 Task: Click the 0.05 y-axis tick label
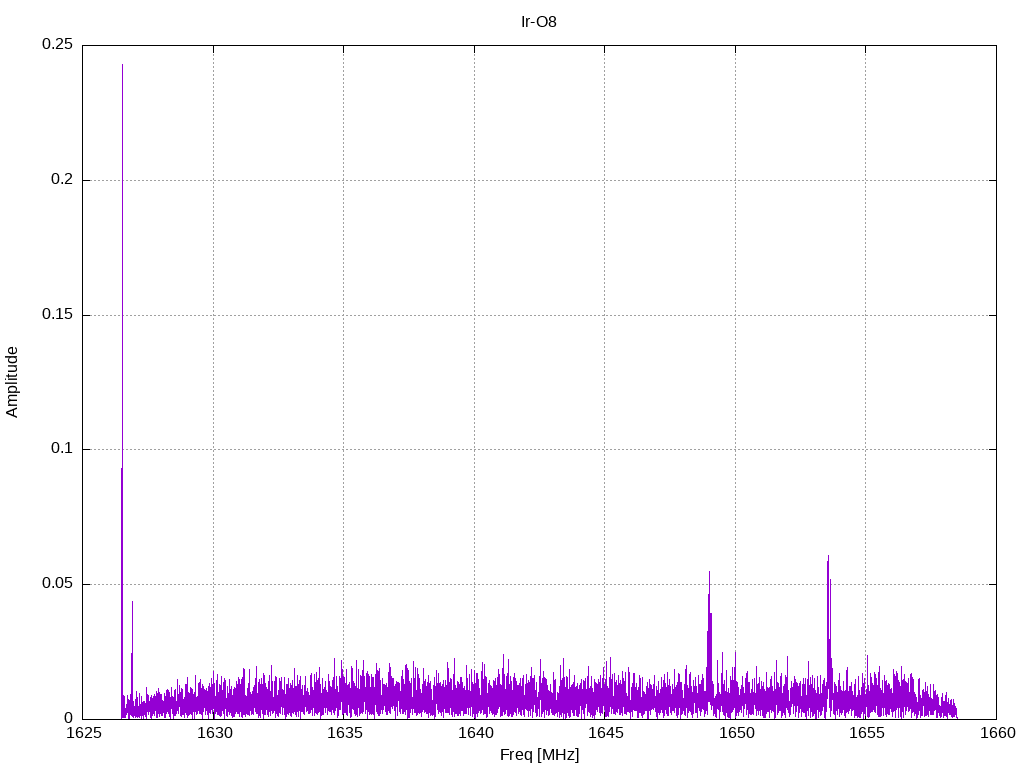[56, 584]
